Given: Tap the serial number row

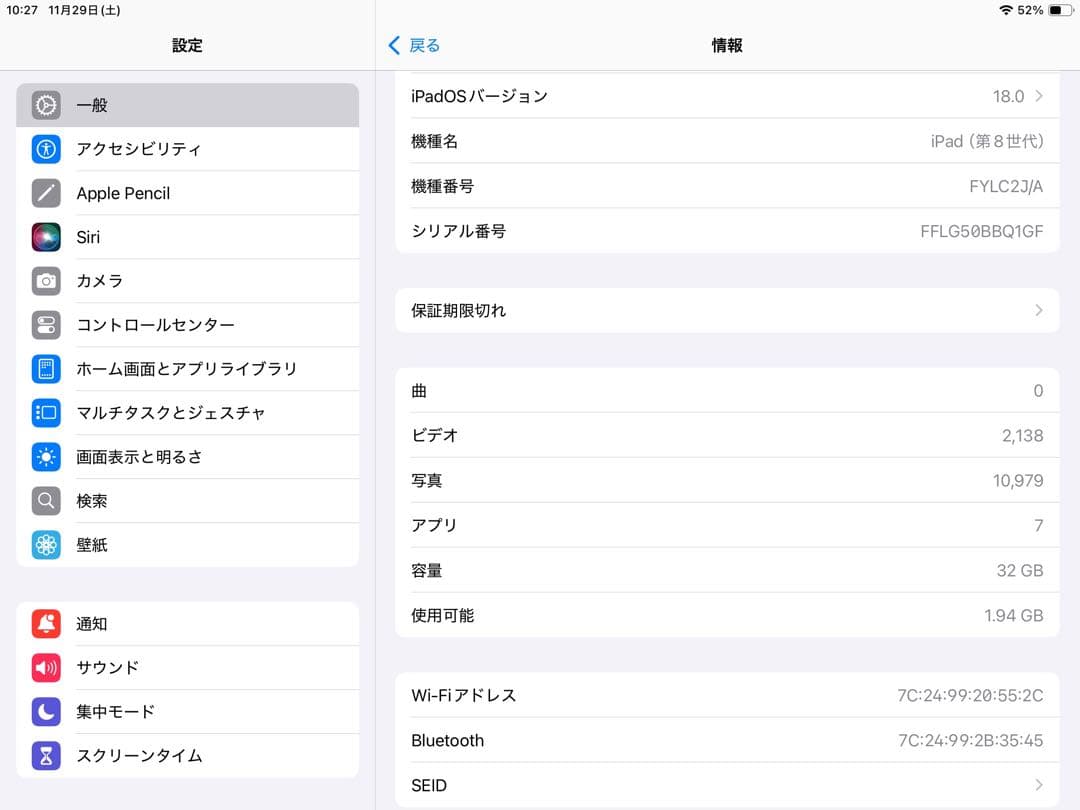Looking at the screenshot, I should [727, 230].
